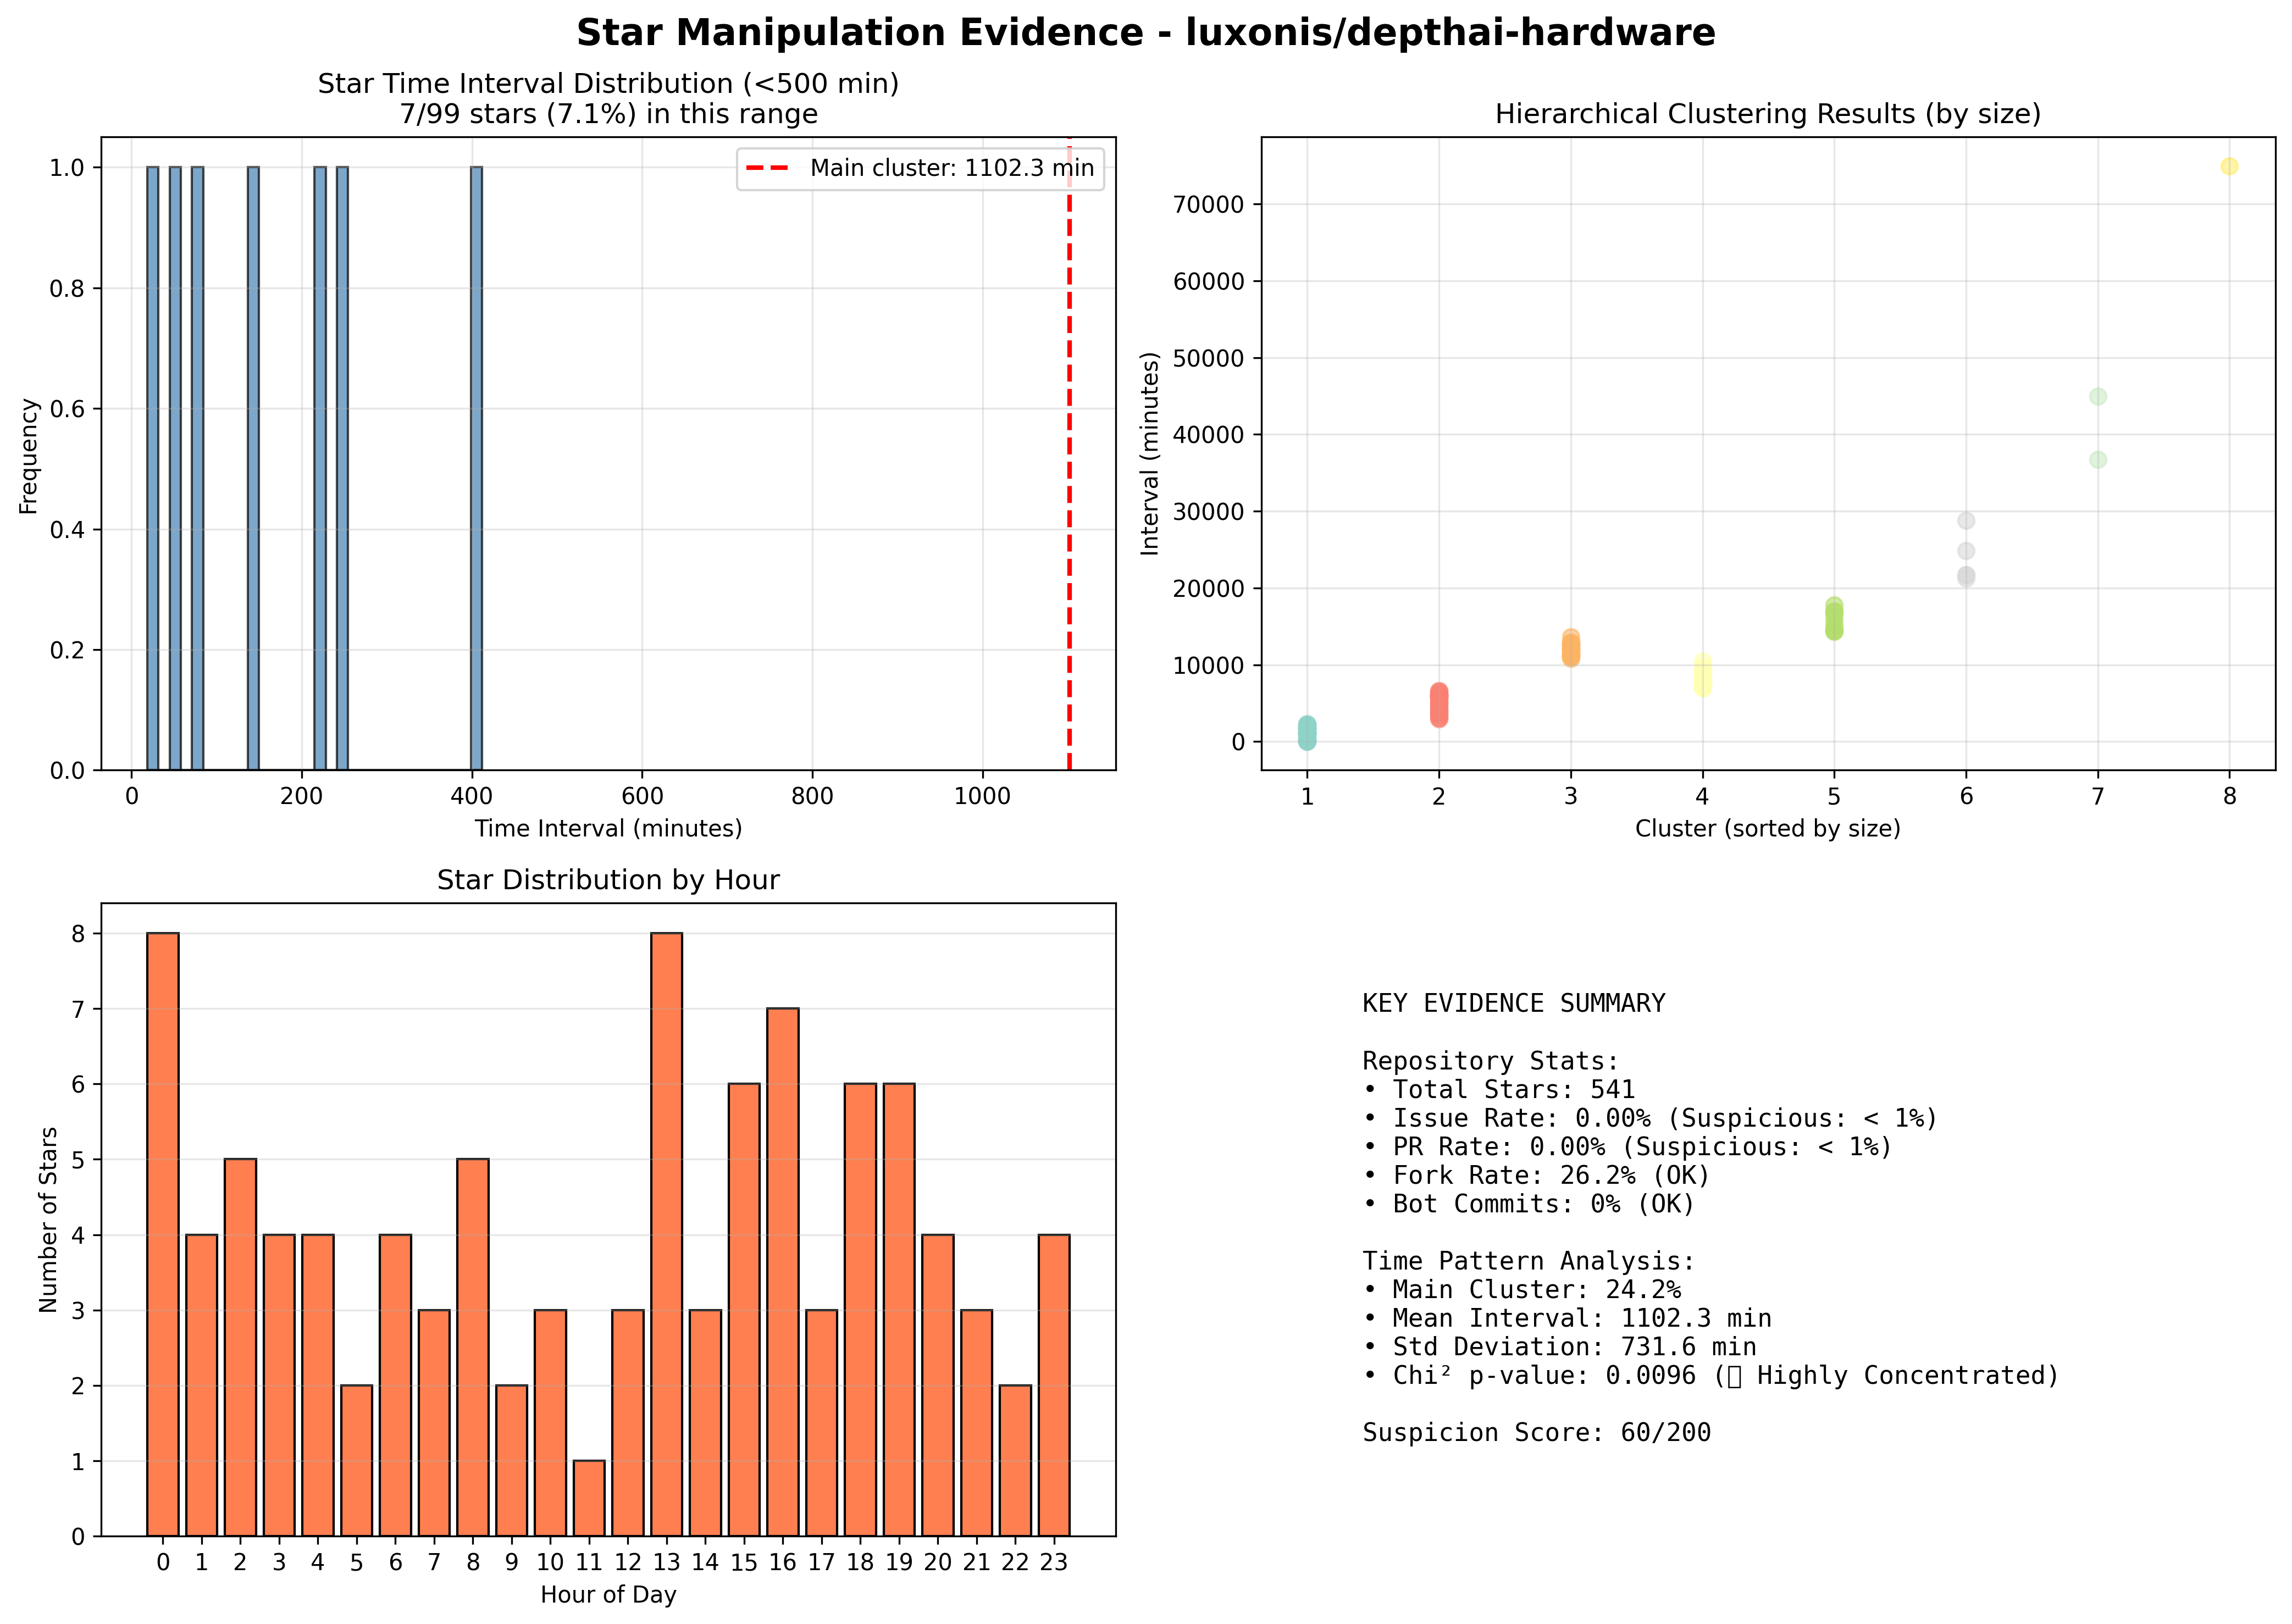Click the red dashed main cluster line
Image resolution: width=2292 pixels, height=1624 pixels.
click(x=1069, y=453)
